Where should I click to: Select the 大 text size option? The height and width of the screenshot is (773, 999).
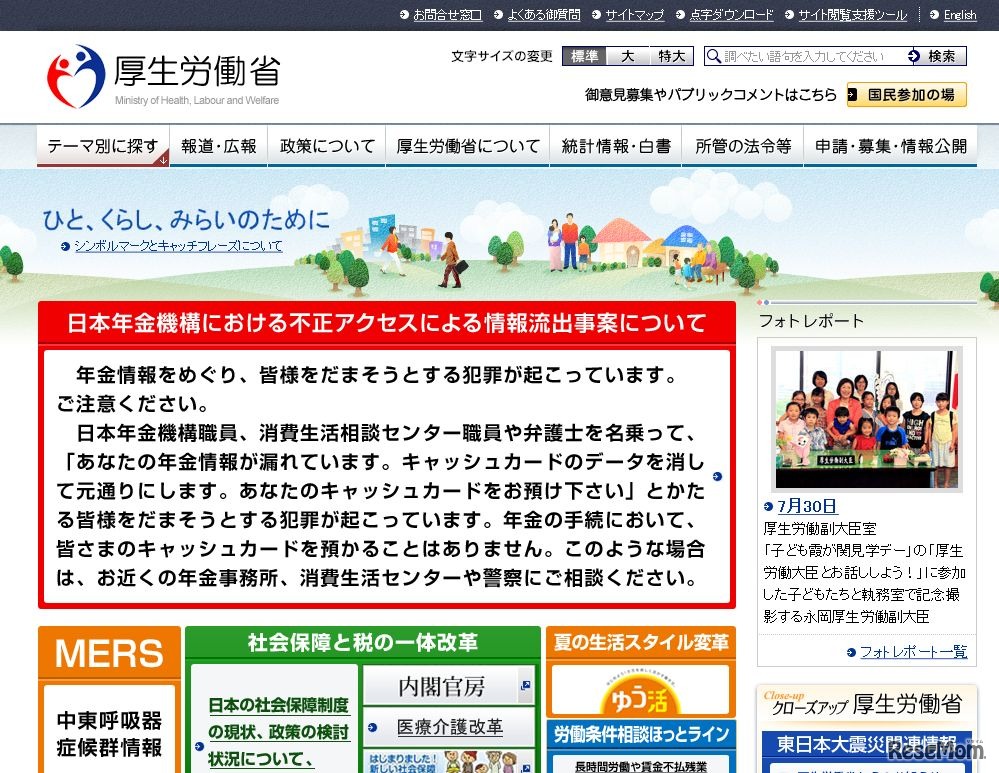click(x=627, y=56)
